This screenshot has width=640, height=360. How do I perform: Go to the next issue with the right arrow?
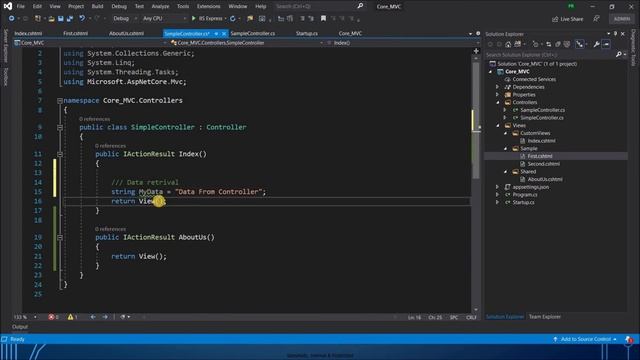[105, 317]
